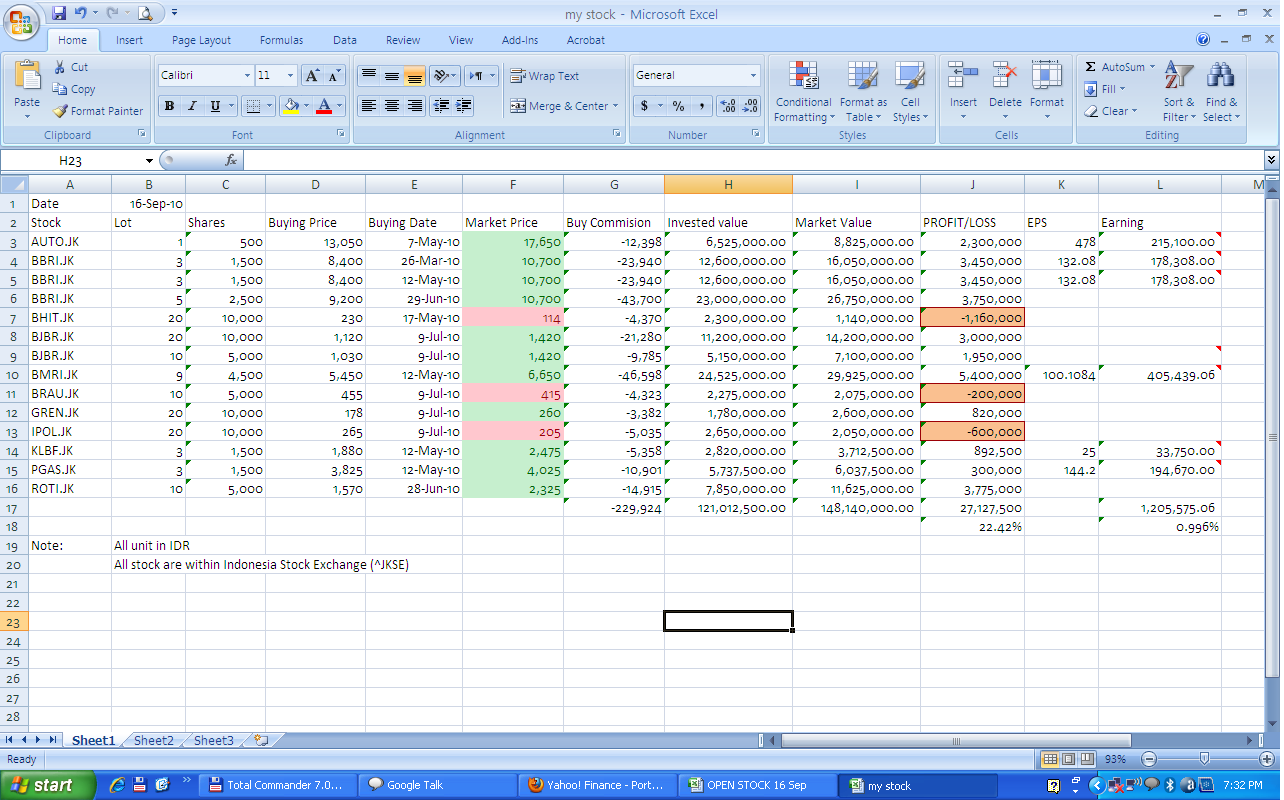Open the Review tab
The image size is (1284, 800).
(403, 40)
